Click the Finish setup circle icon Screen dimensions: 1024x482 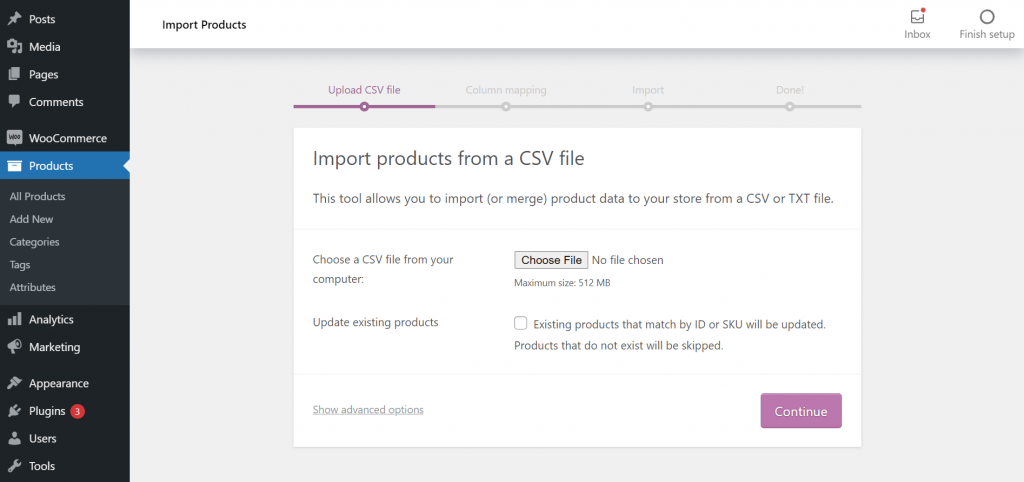[987, 17]
